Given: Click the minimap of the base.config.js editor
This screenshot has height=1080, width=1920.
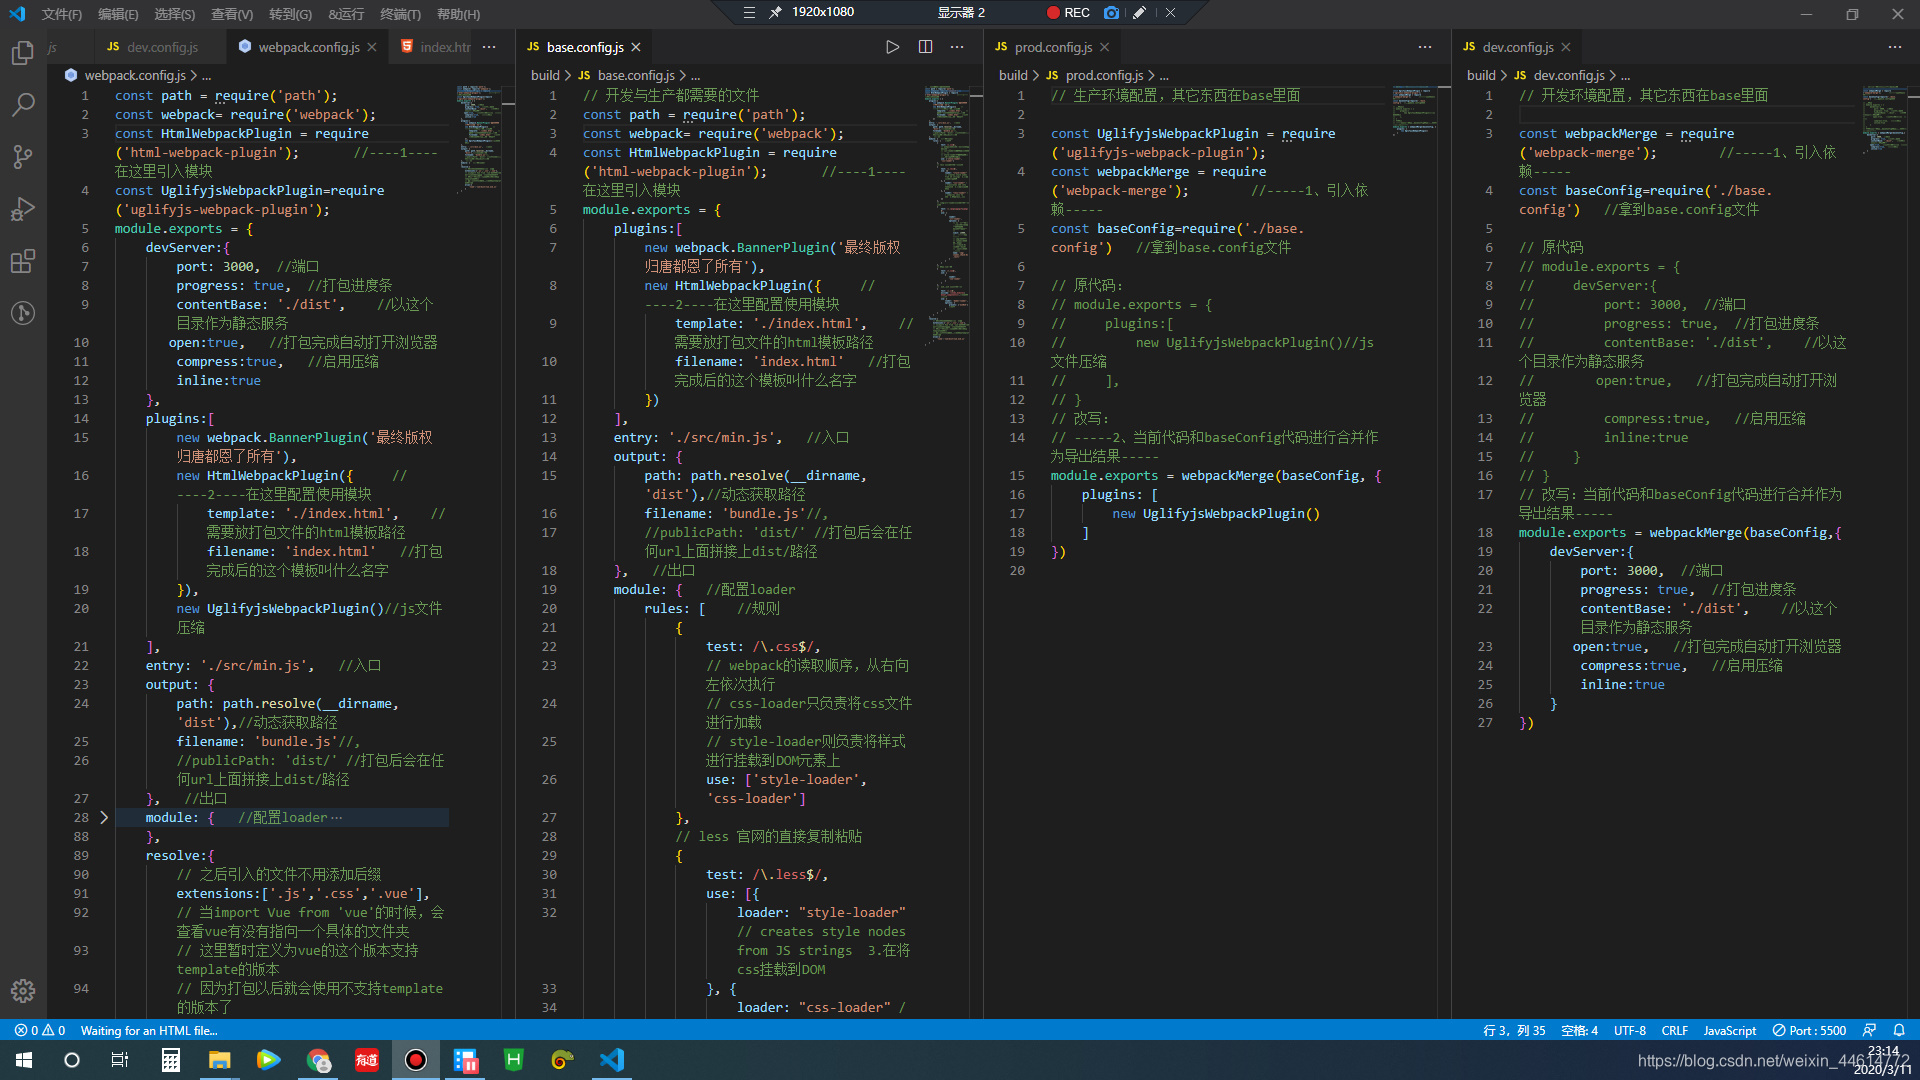Looking at the screenshot, I should (947, 214).
